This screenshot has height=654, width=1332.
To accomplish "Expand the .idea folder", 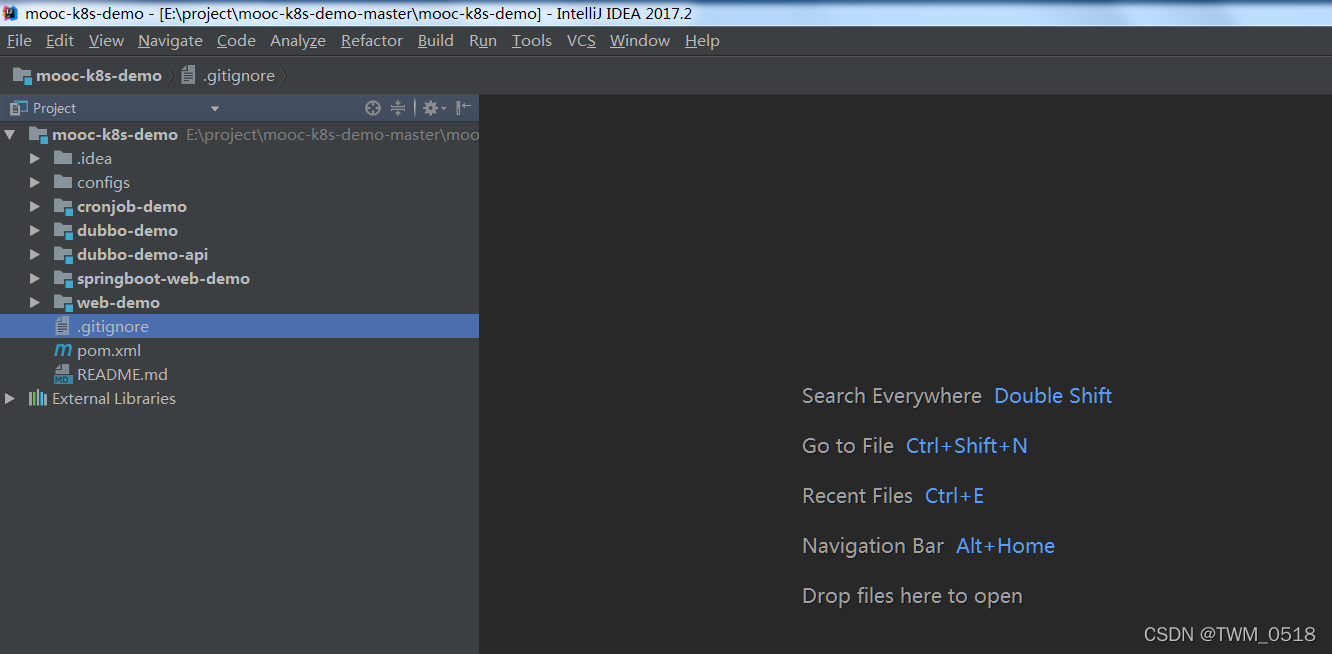I will pyautogui.click(x=35, y=158).
